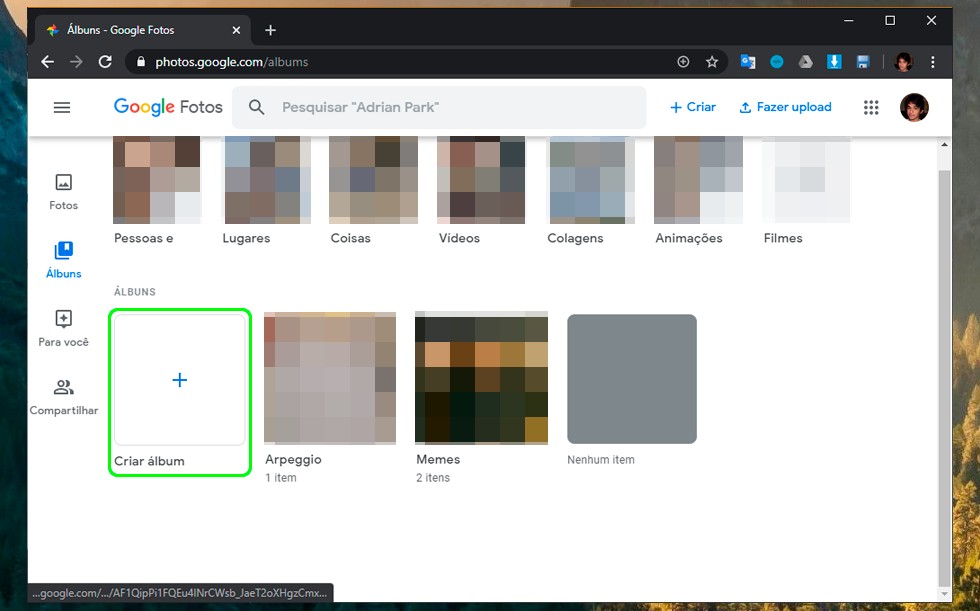Click Criar álbum tile
Viewport: 980px width, 611px height.
(x=180, y=380)
